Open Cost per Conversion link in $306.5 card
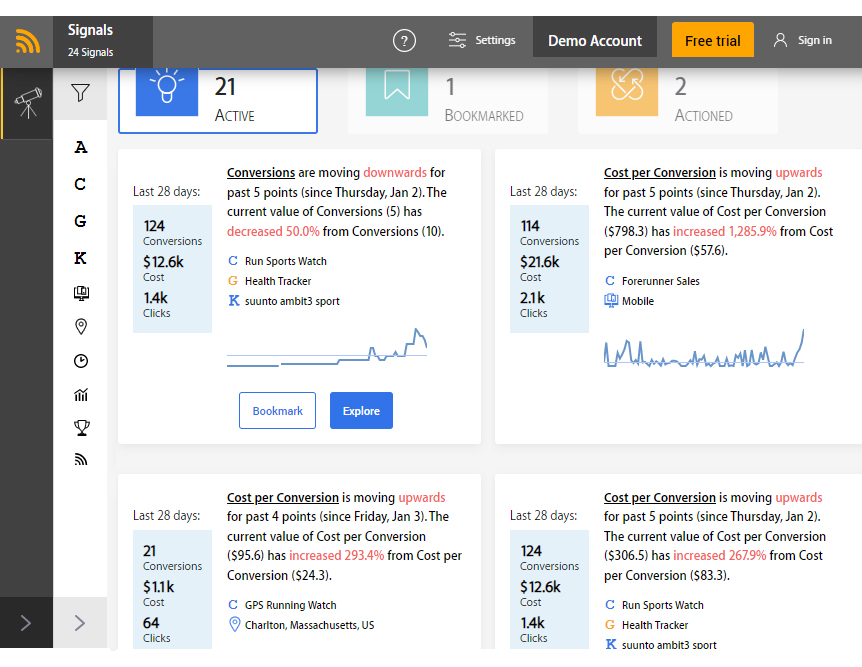This screenshot has width=862, height=667. pyautogui.click(x=660, y=498)
